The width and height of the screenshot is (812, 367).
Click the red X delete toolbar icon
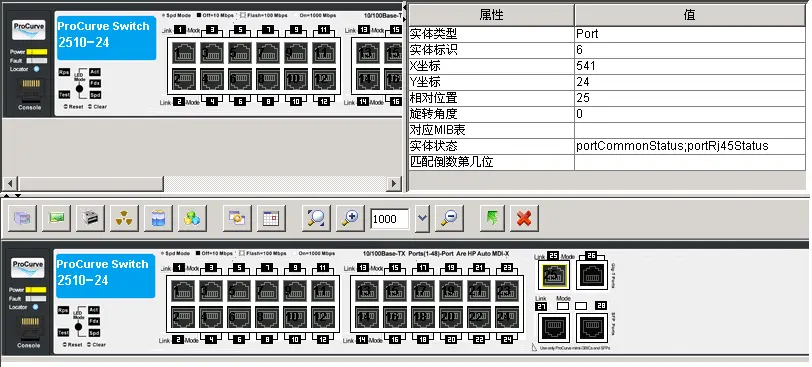(x=524, y=218)
